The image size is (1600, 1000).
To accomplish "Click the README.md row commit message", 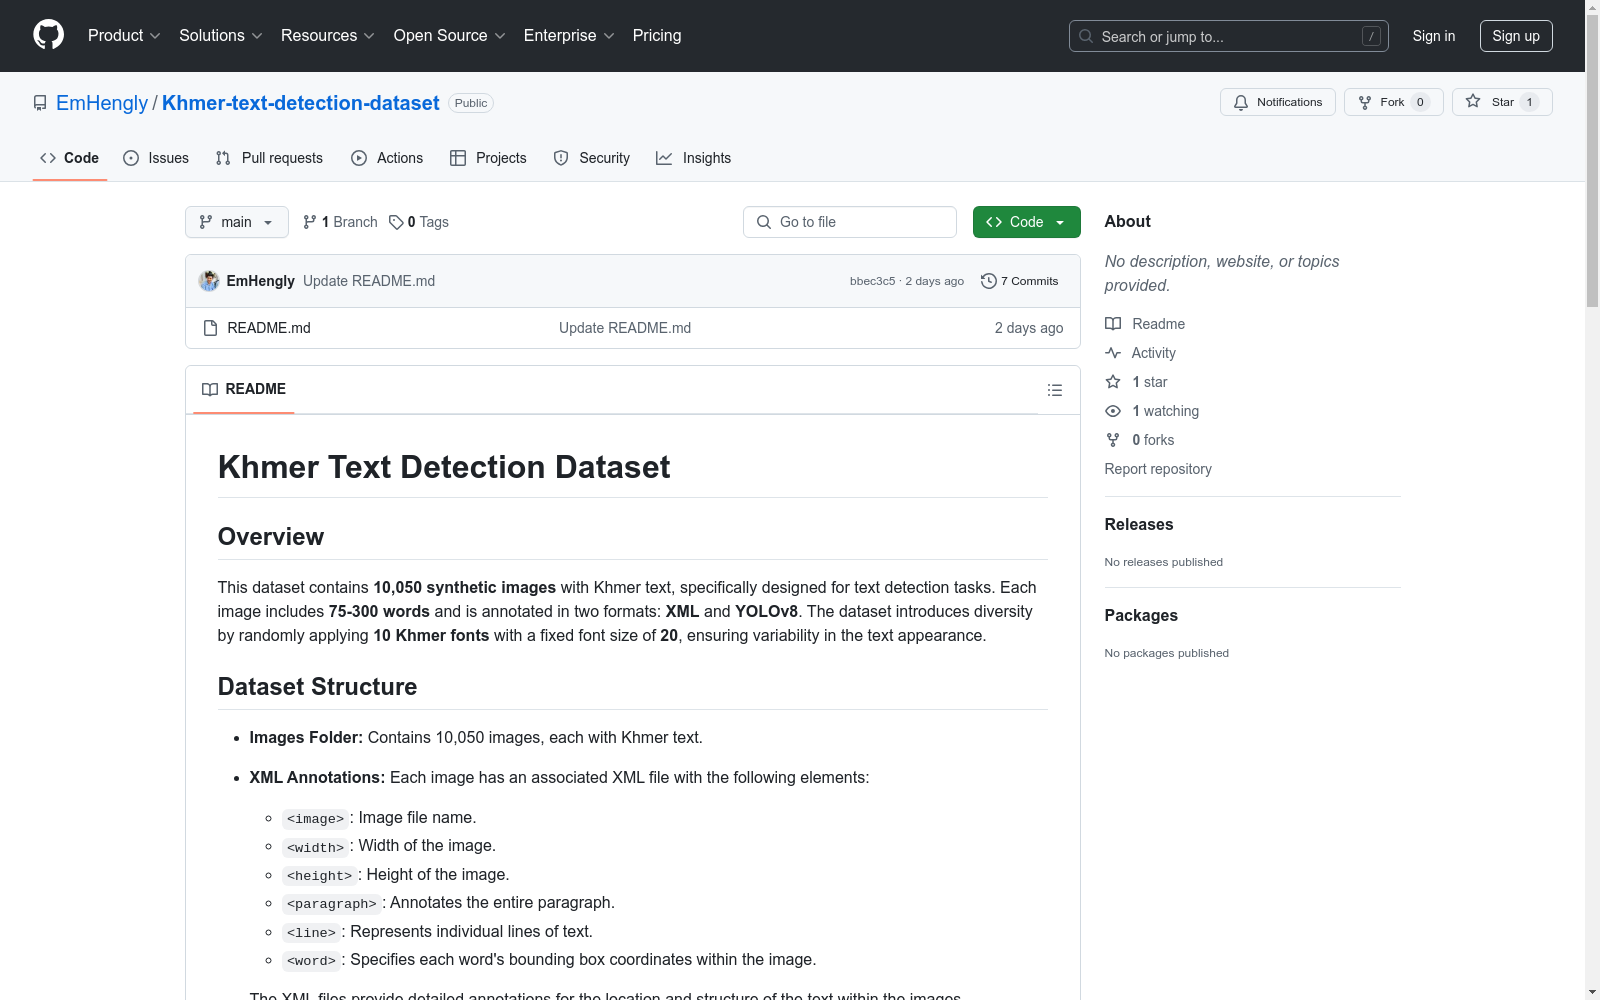I will click(x=625, y=328).
